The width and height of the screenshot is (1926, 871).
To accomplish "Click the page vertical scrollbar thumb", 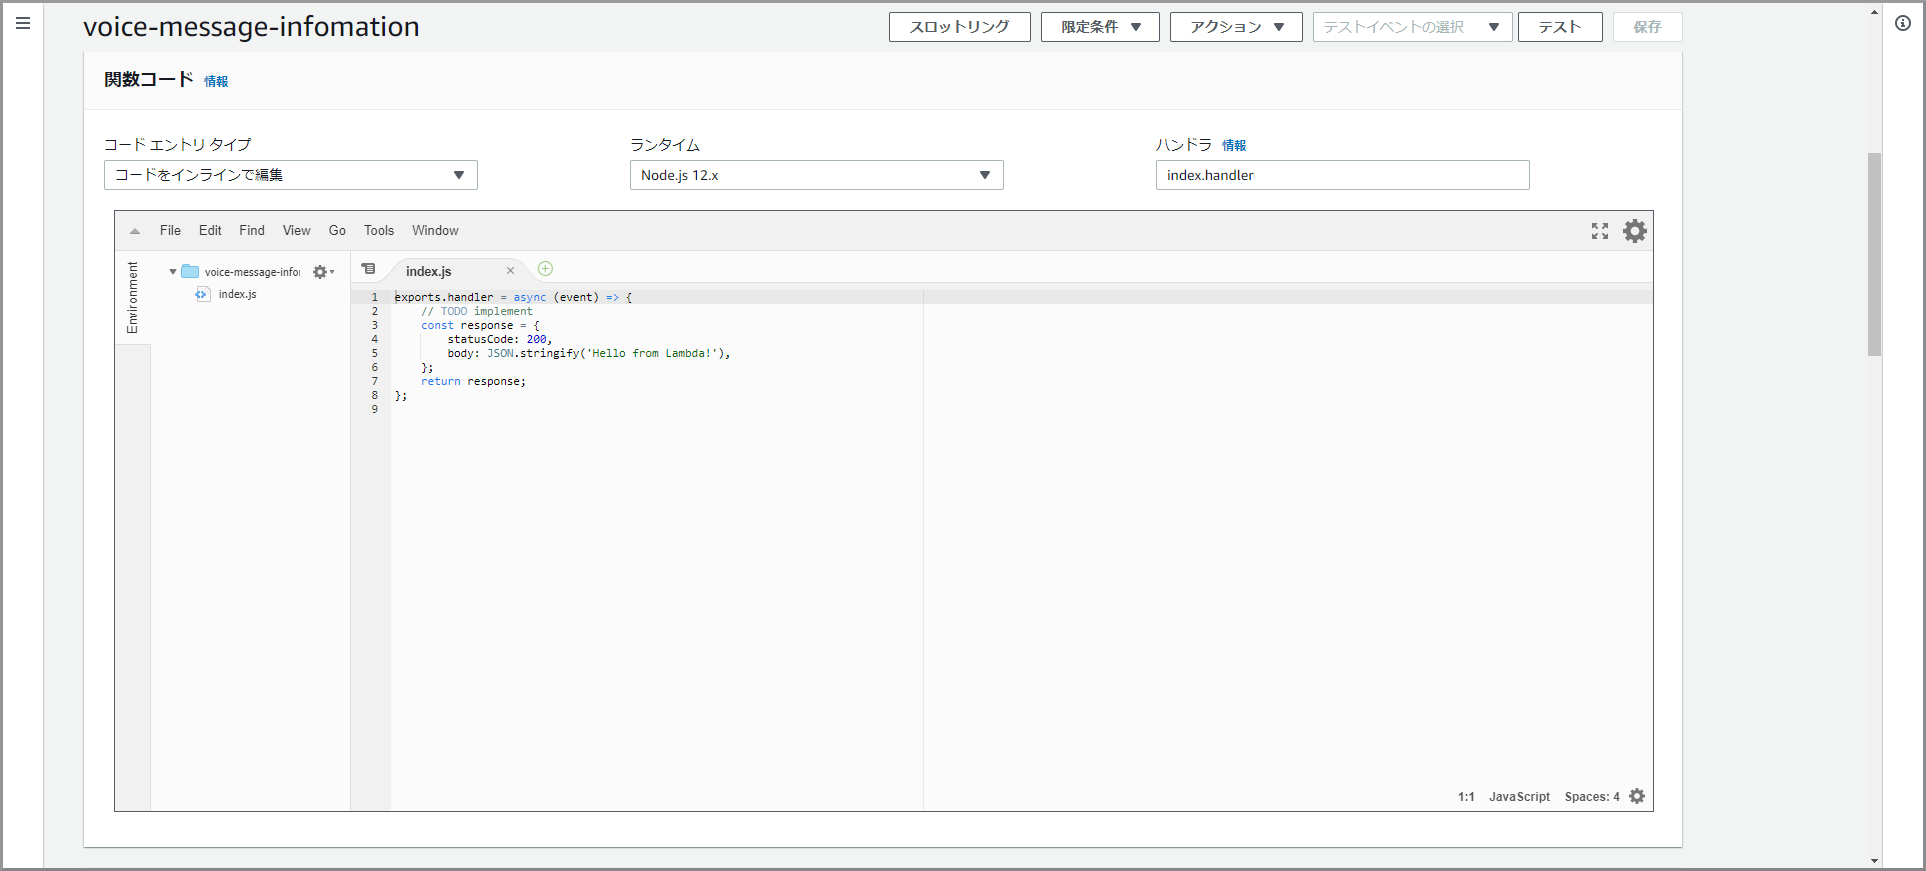I will coord(1874,254).
